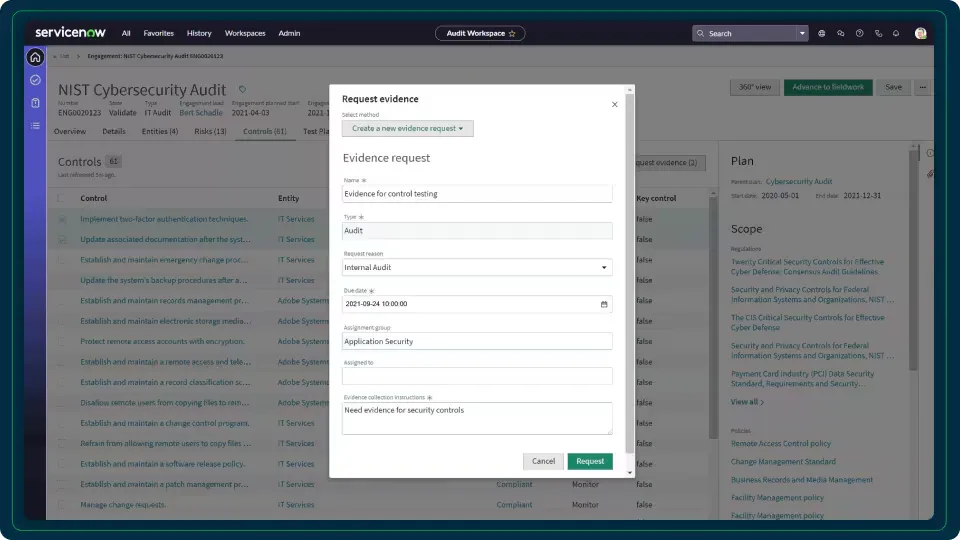This screenshot has height=540, width=960.
Task: Click the empty Assigned to field
Action: pos(477,376)
